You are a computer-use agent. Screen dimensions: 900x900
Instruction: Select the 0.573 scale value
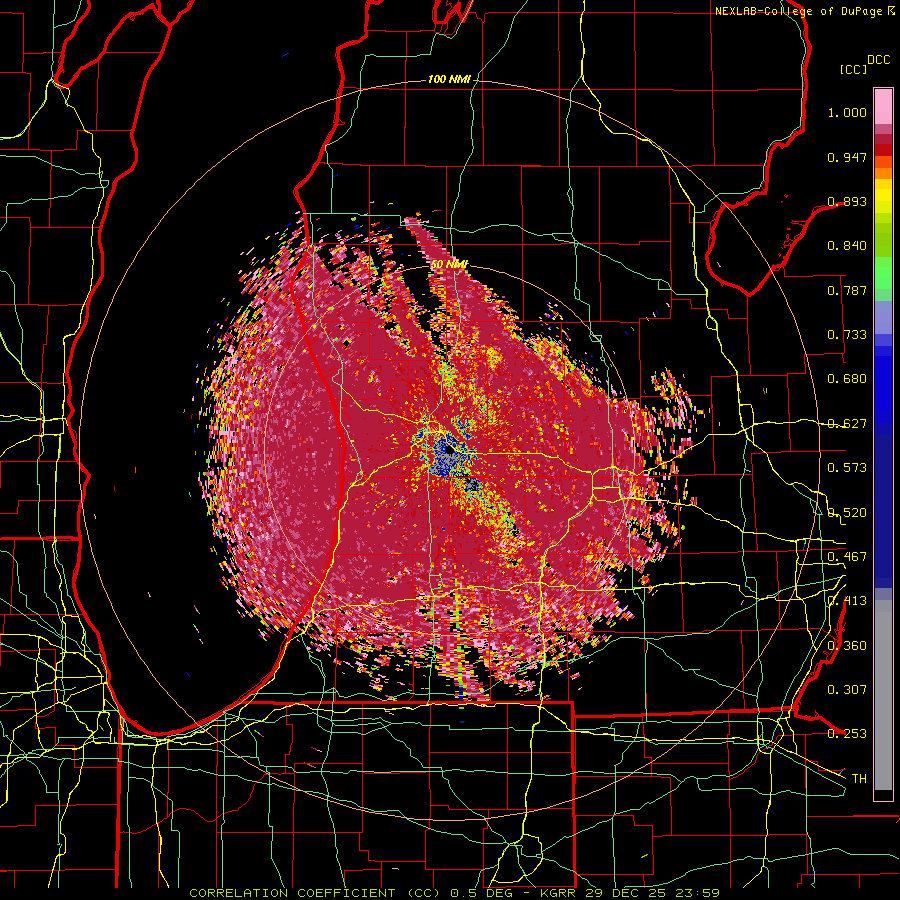pyautogui.click(x=847, y=468)
